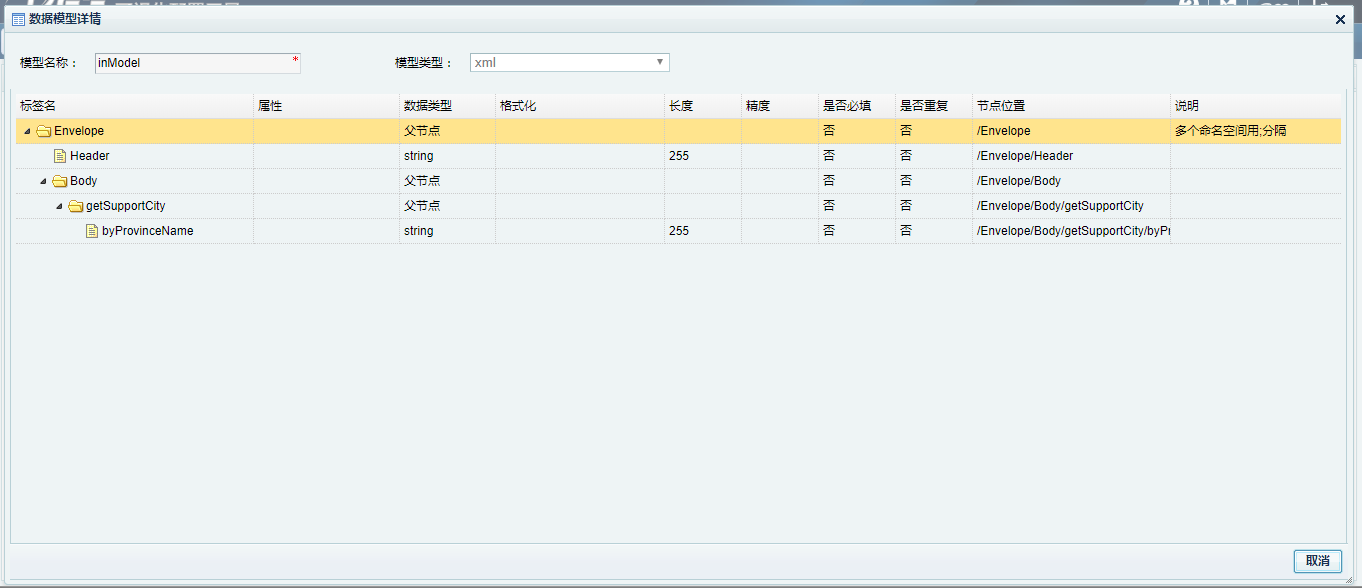Click the byProvinceName document icon

click(x=92, y=231)
